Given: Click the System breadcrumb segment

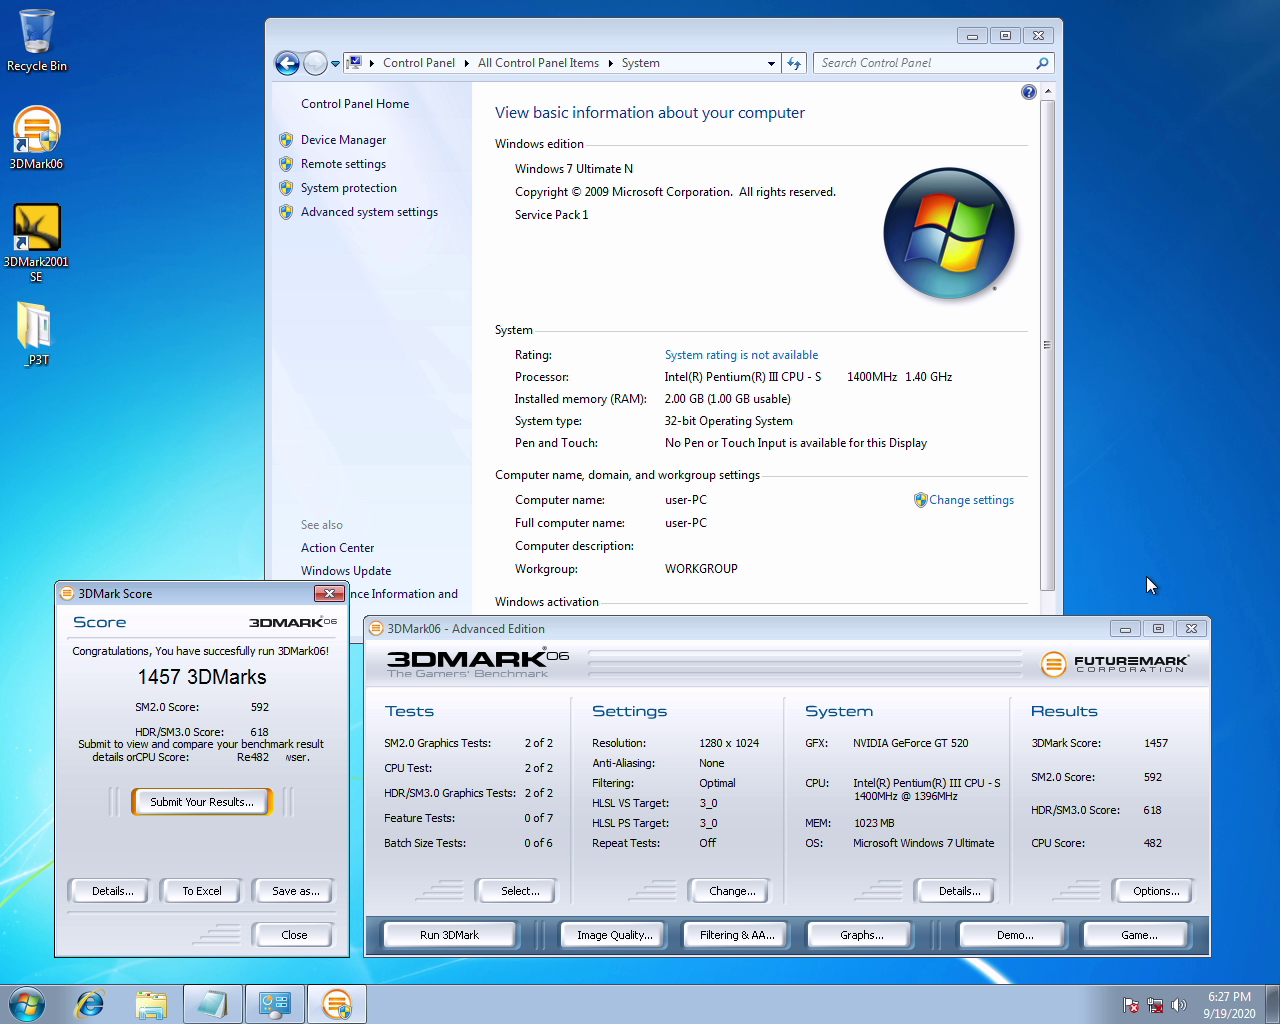Looking at the screenshot, I should coord(640,63).
